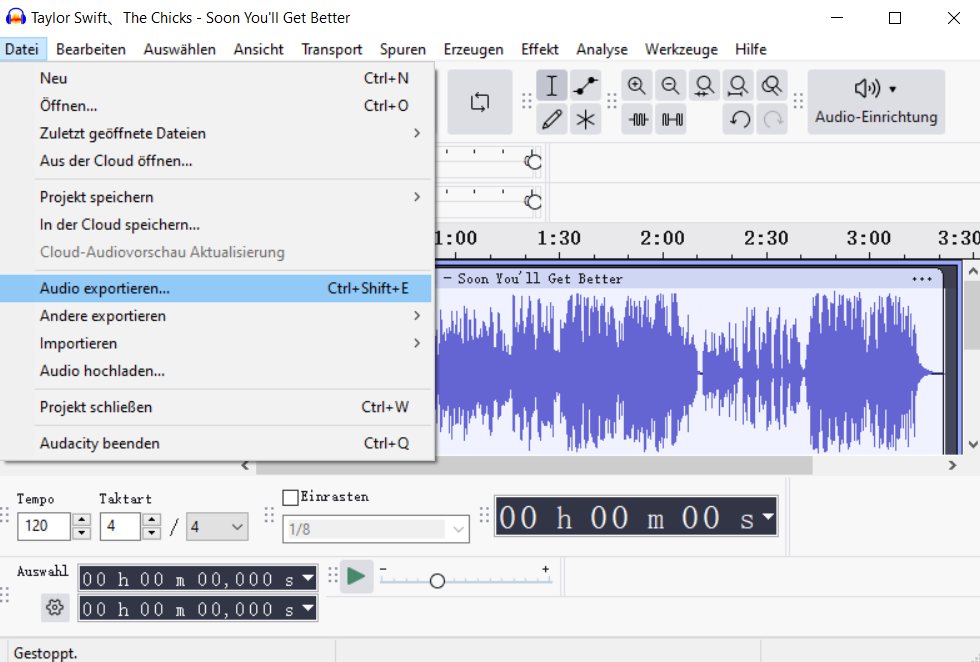Screen dimensions: 980x662
Task: Click the Undo arrow icon
Action: (x=738, y=119)
